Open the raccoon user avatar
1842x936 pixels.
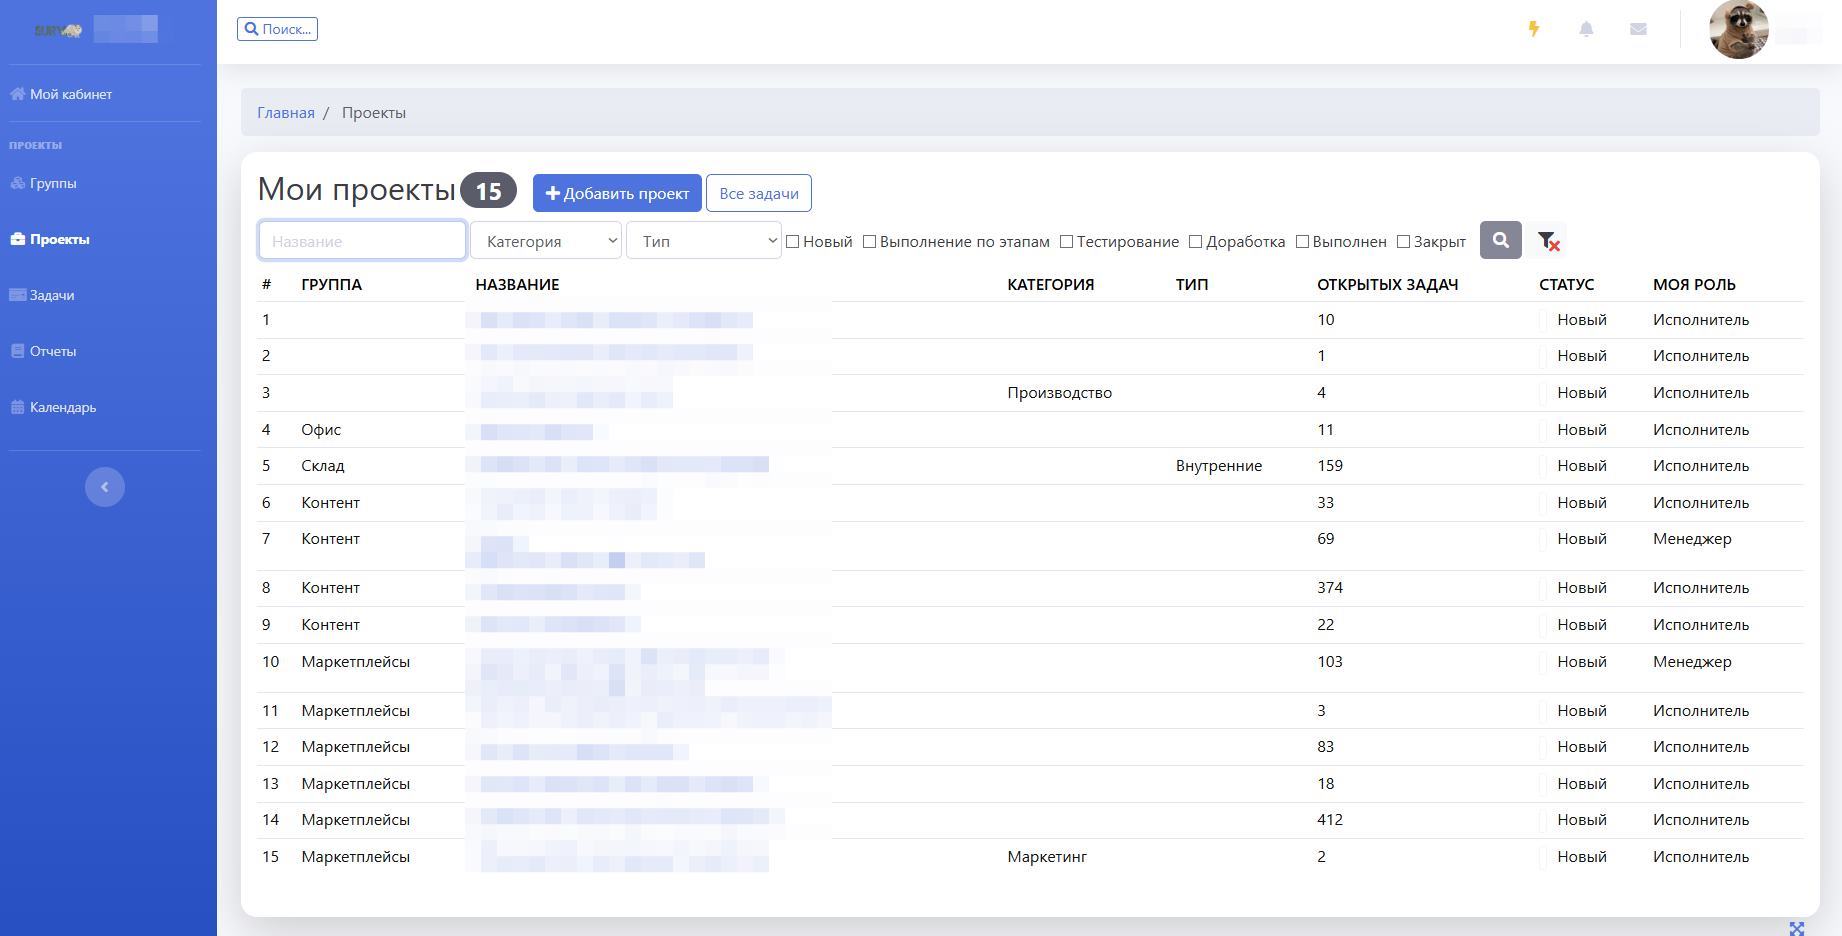click(1739, 30)
